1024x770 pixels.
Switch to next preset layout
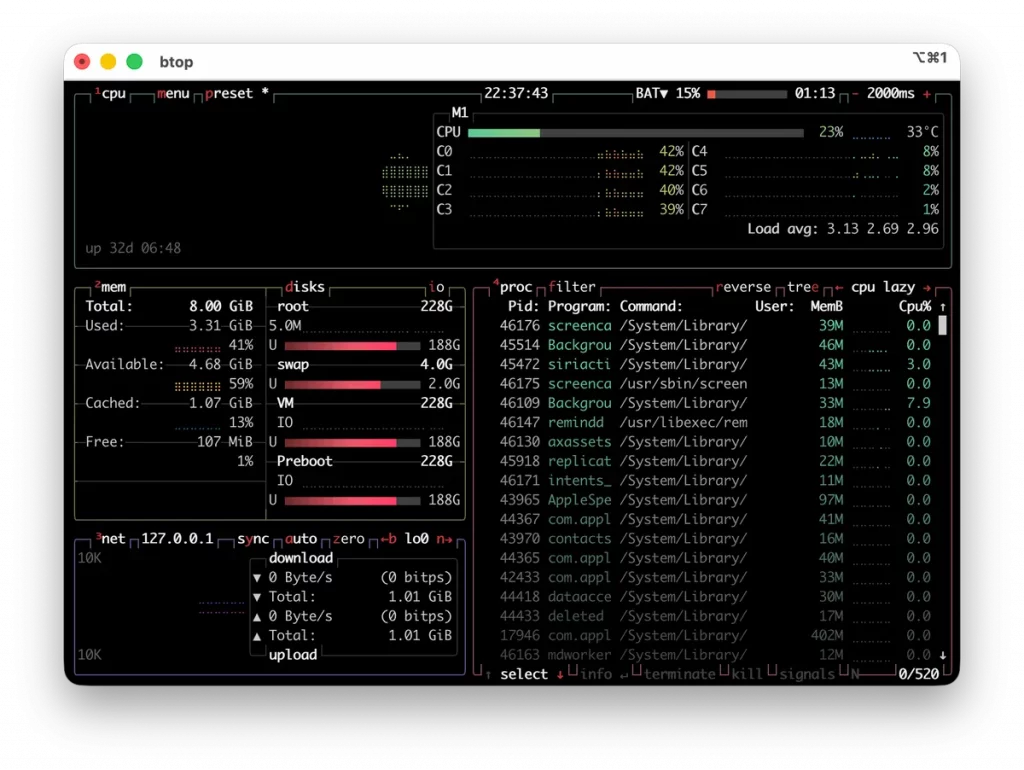[x=229, y=94]
